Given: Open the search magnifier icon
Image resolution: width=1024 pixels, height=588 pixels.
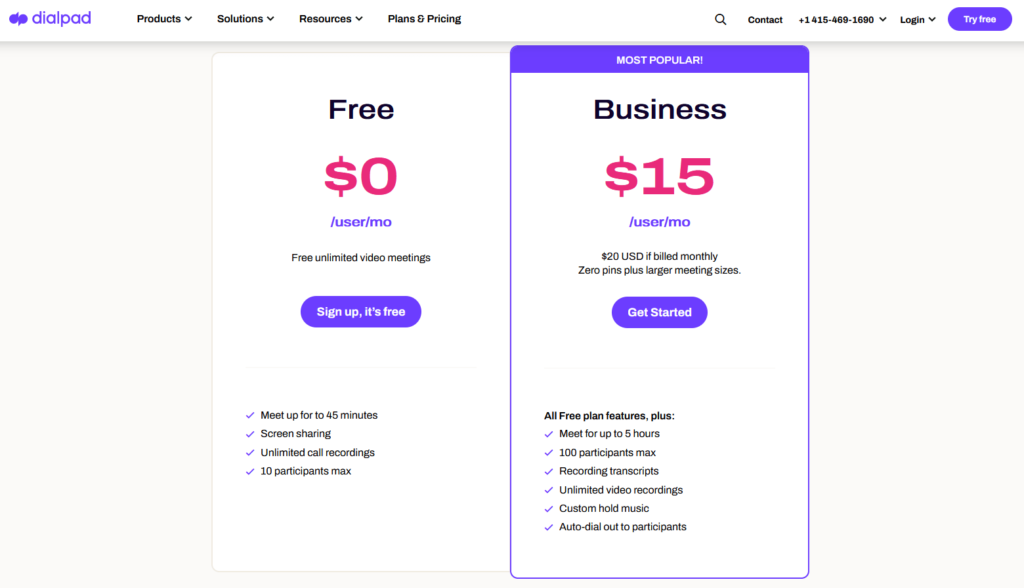Looking at the screenshot, I should [x=720, y=20].
